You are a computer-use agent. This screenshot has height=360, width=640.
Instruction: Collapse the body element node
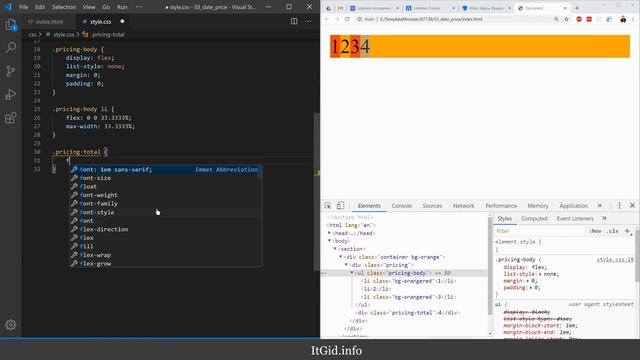click(329, 241)
